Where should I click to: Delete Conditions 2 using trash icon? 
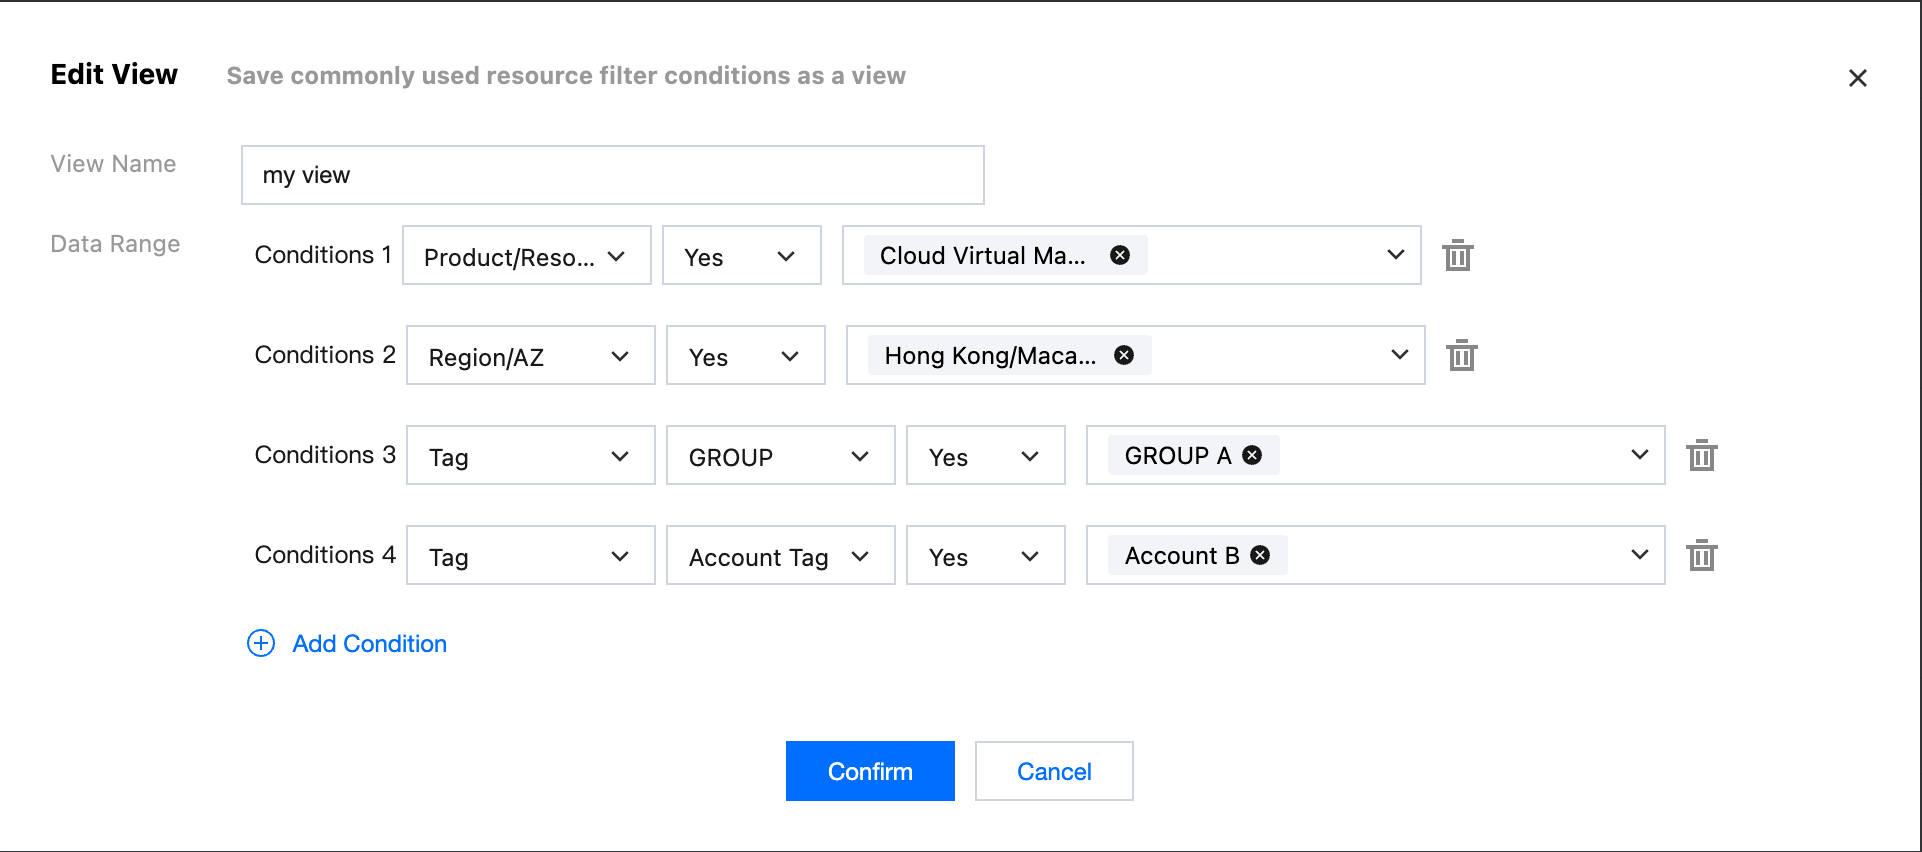pyautogui.click(x=1461, y=356)
